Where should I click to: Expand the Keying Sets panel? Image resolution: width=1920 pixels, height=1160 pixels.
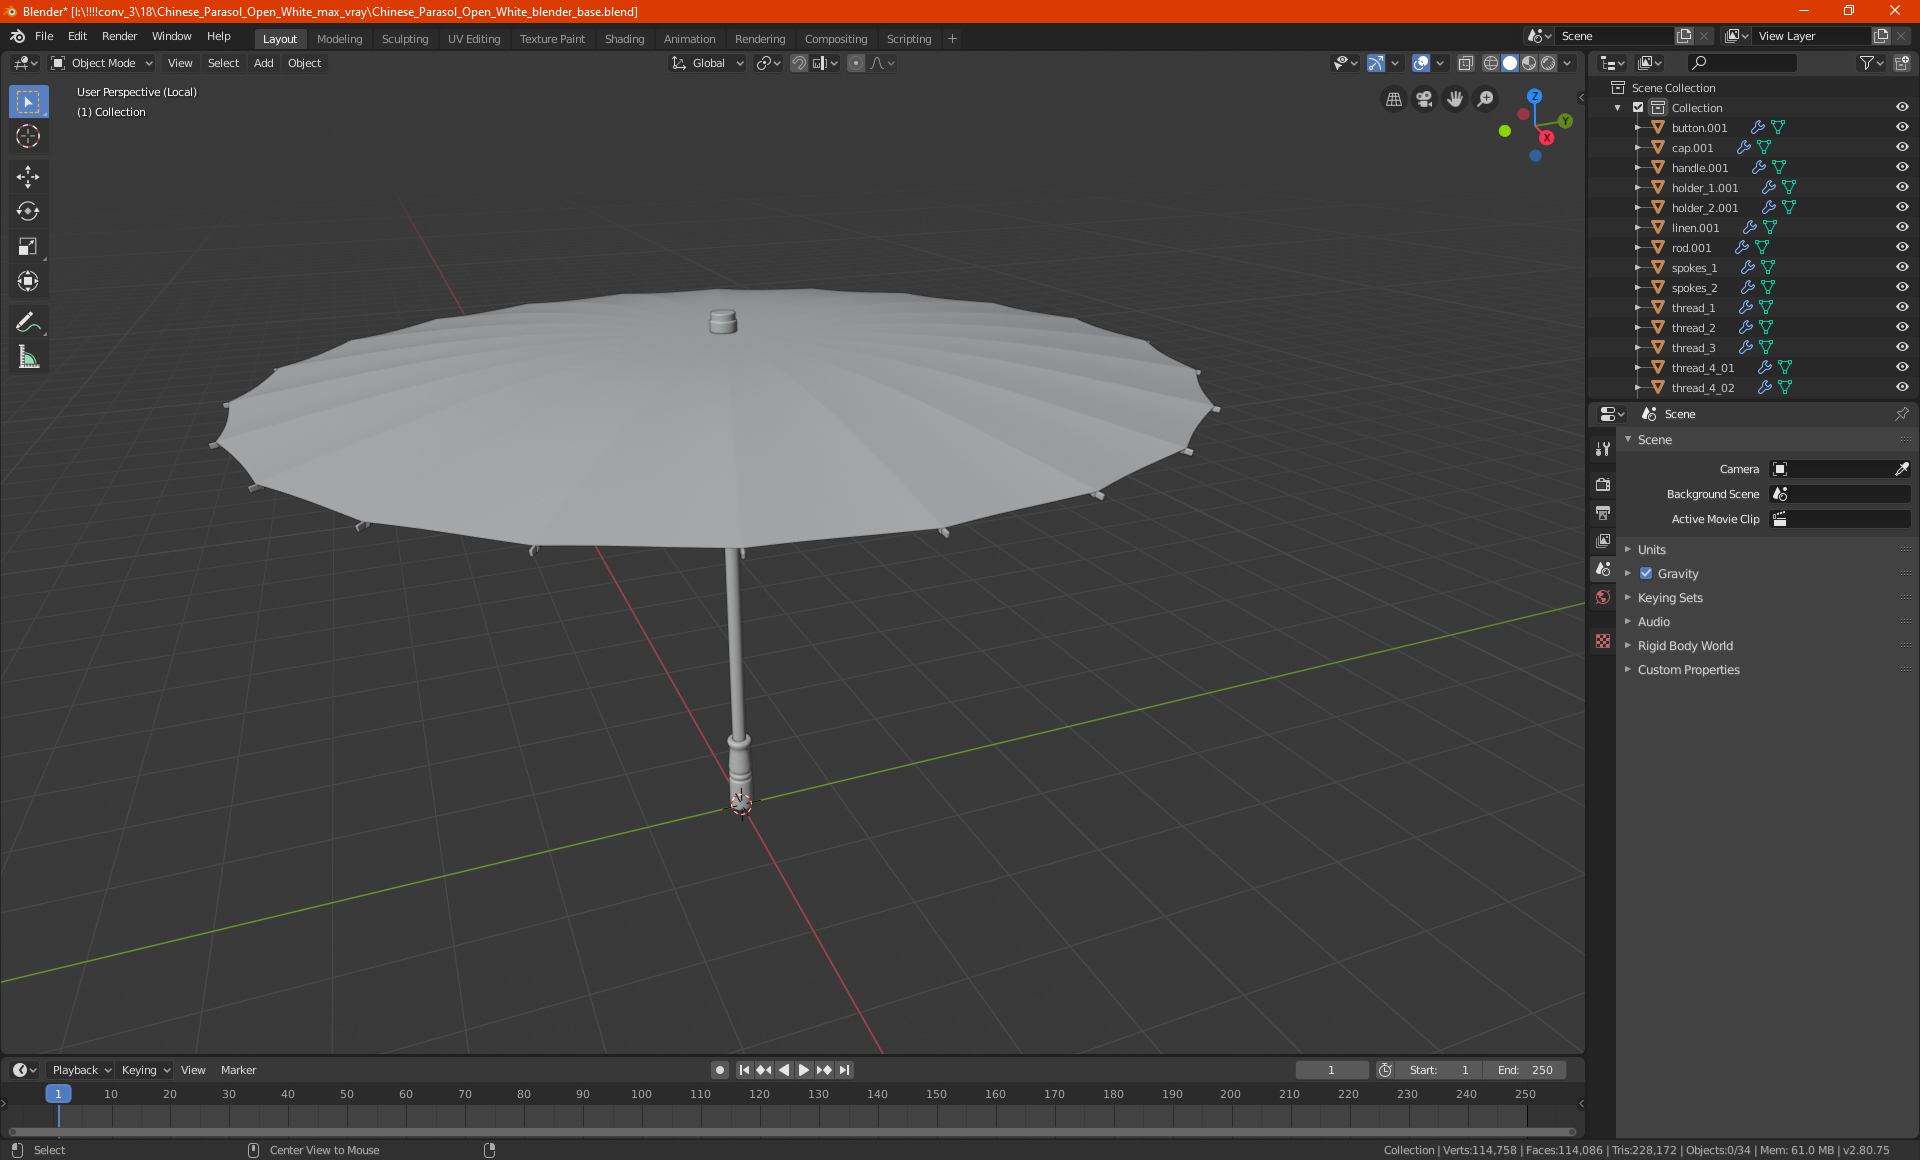[x=1669, y=598]
